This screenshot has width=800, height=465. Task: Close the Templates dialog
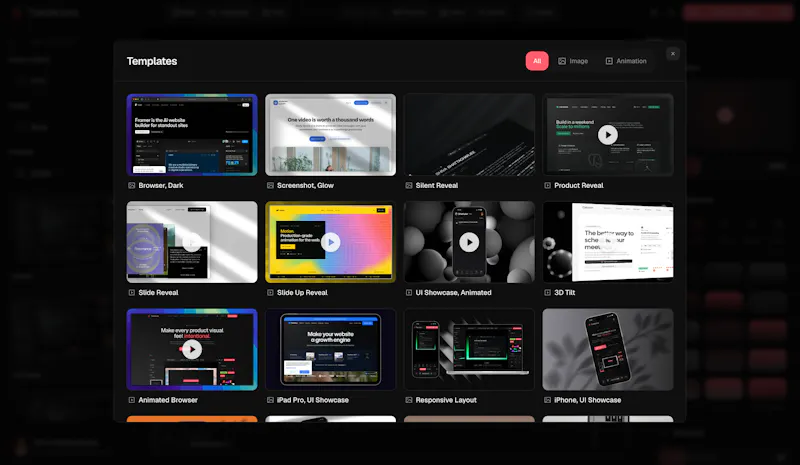coord(672,54)
